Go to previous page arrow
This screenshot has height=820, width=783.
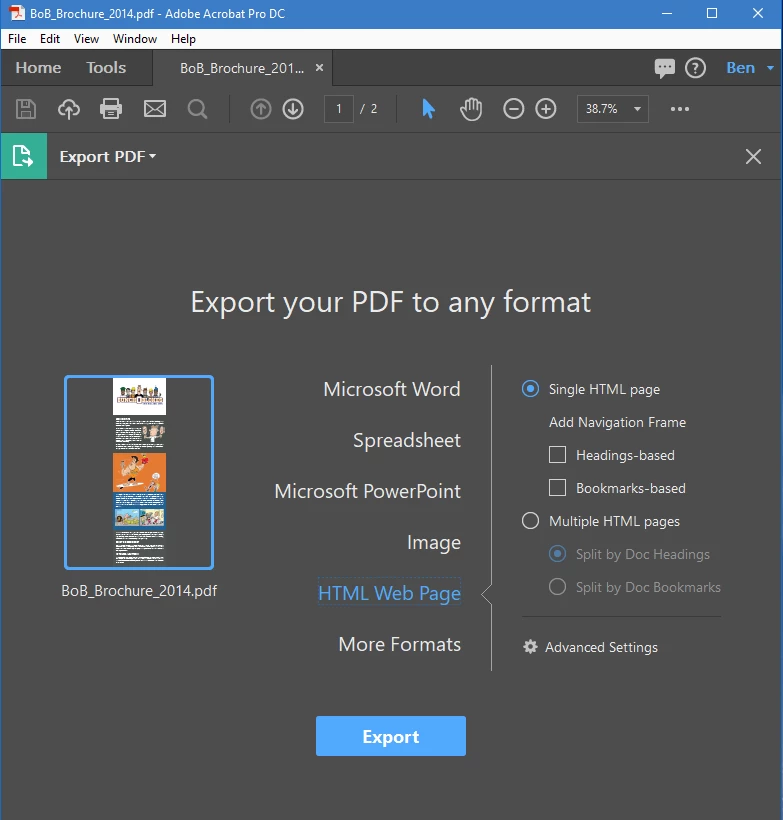260,109
